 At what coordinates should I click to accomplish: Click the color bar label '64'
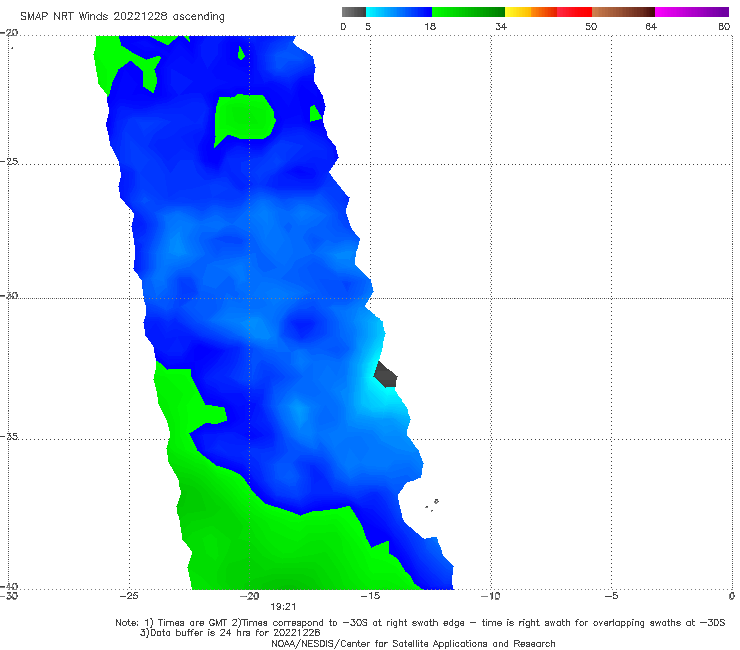(651, 27)
